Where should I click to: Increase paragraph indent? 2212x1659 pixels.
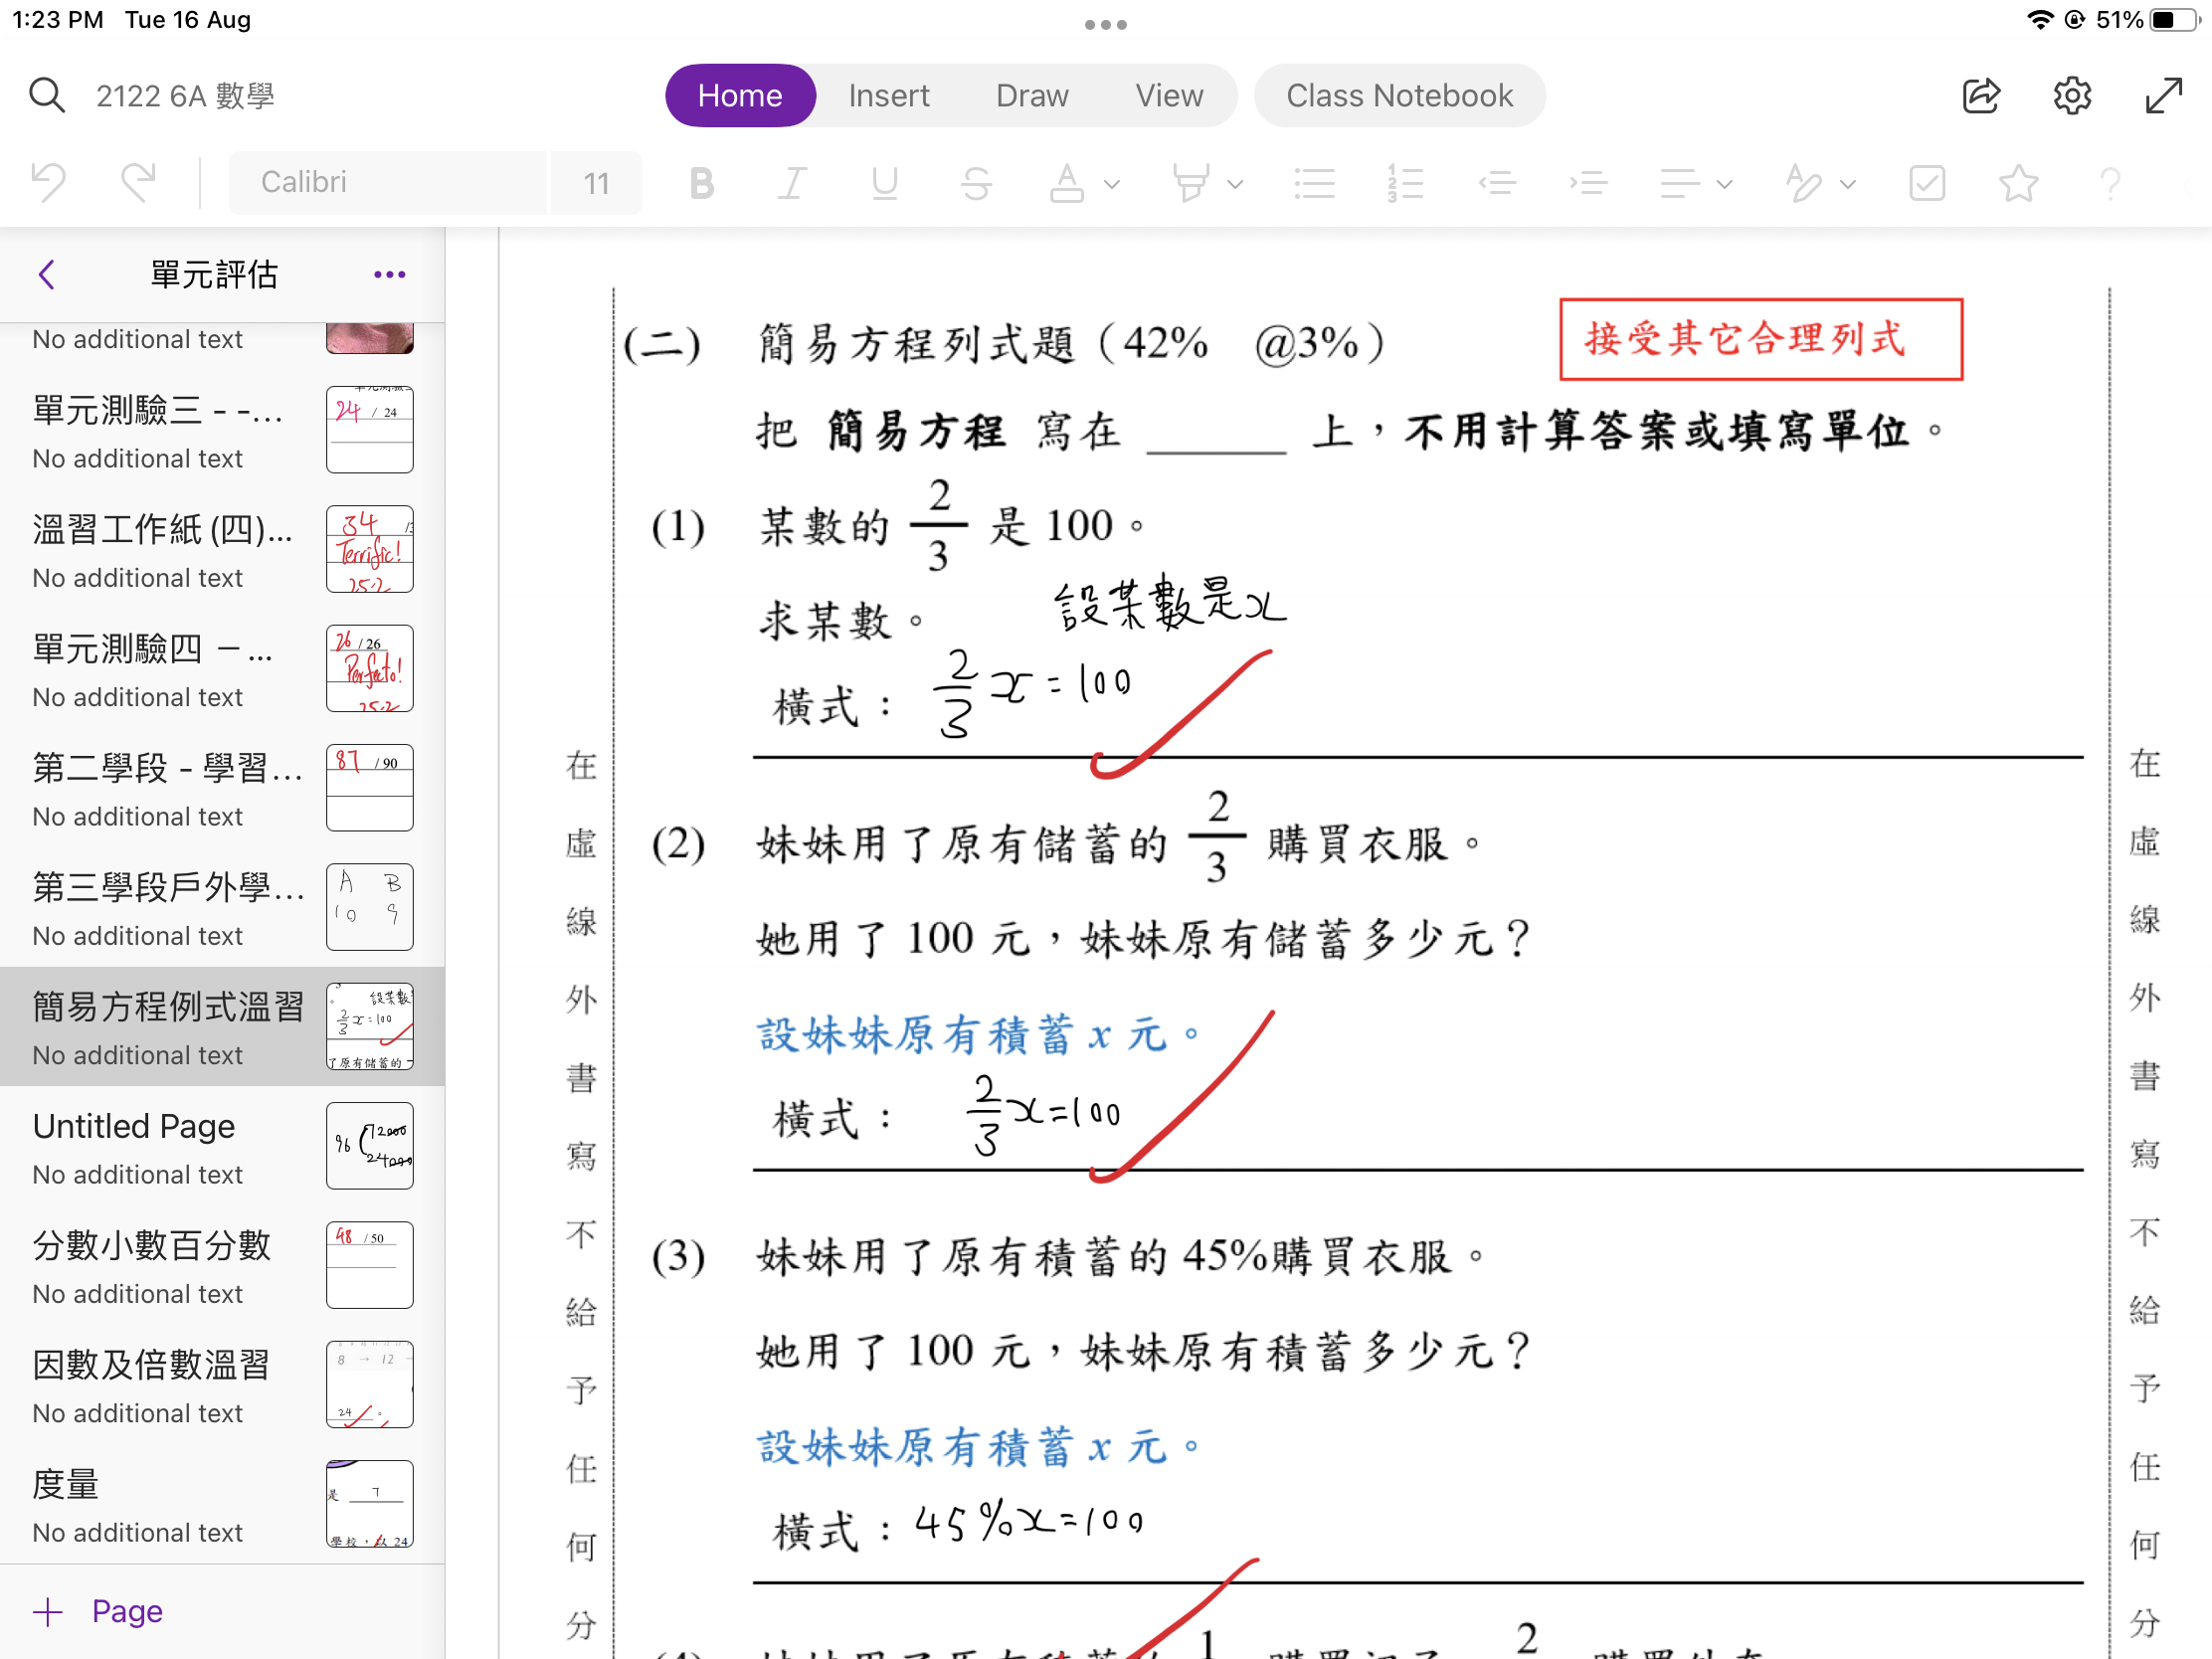click(1588, 183)
